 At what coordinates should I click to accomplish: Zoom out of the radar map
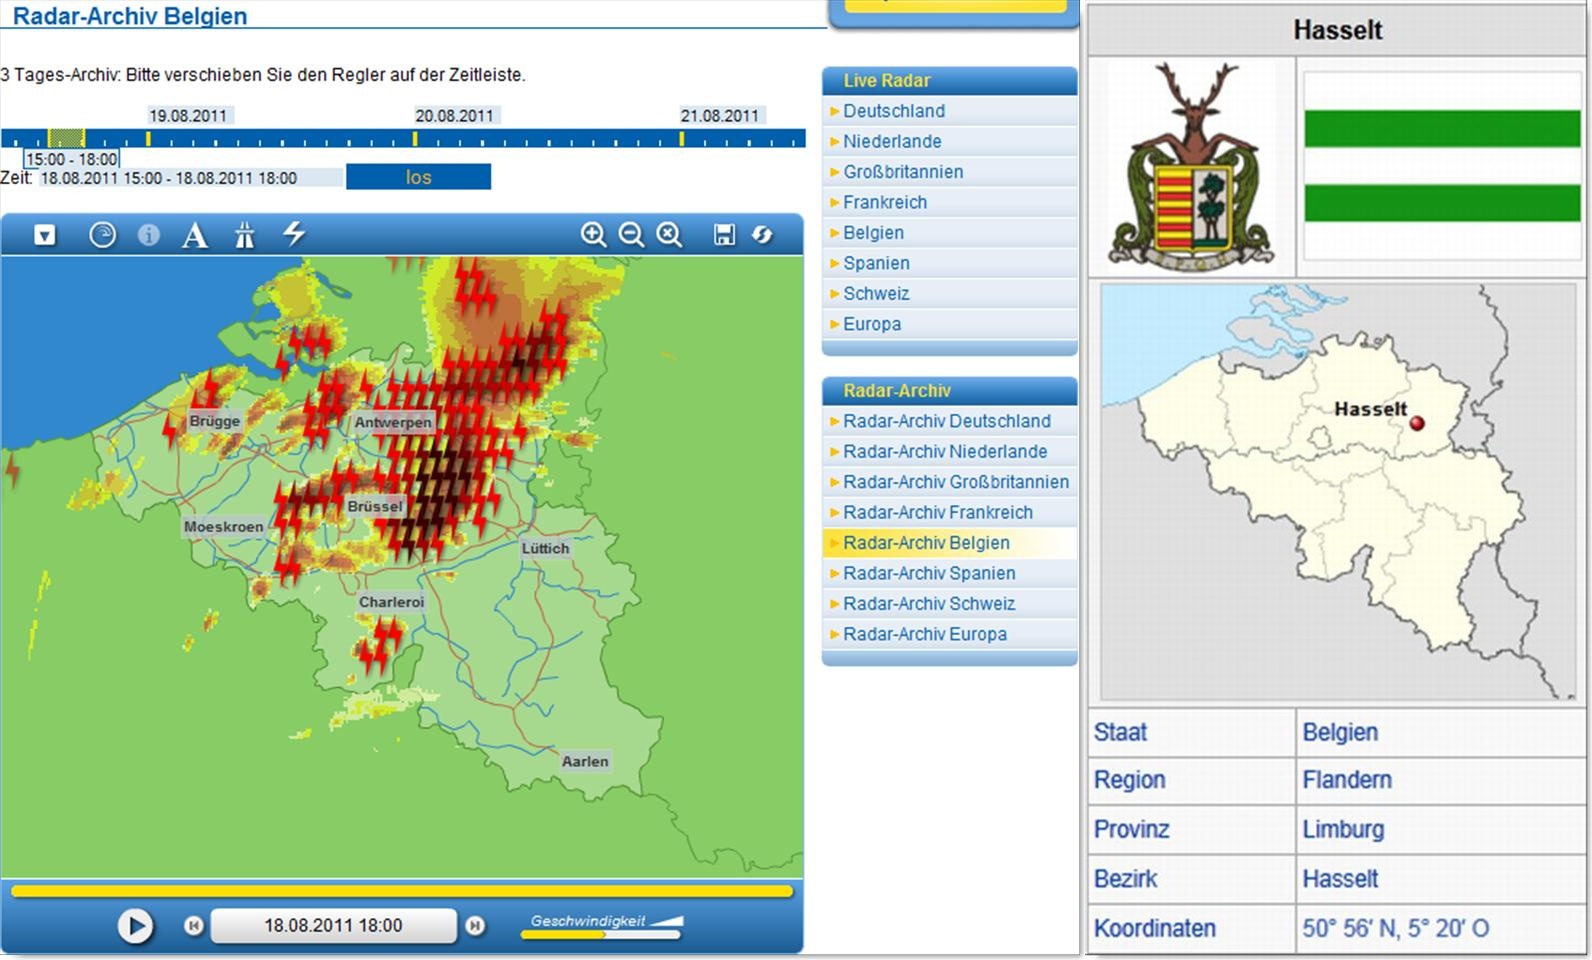(x=631, y=235)
